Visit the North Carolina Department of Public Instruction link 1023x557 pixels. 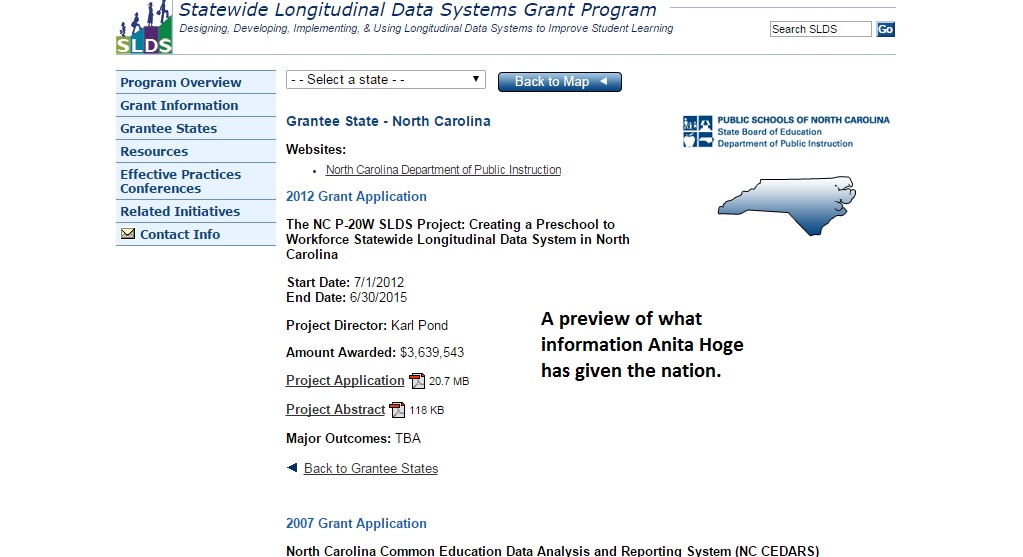(443, 170)
